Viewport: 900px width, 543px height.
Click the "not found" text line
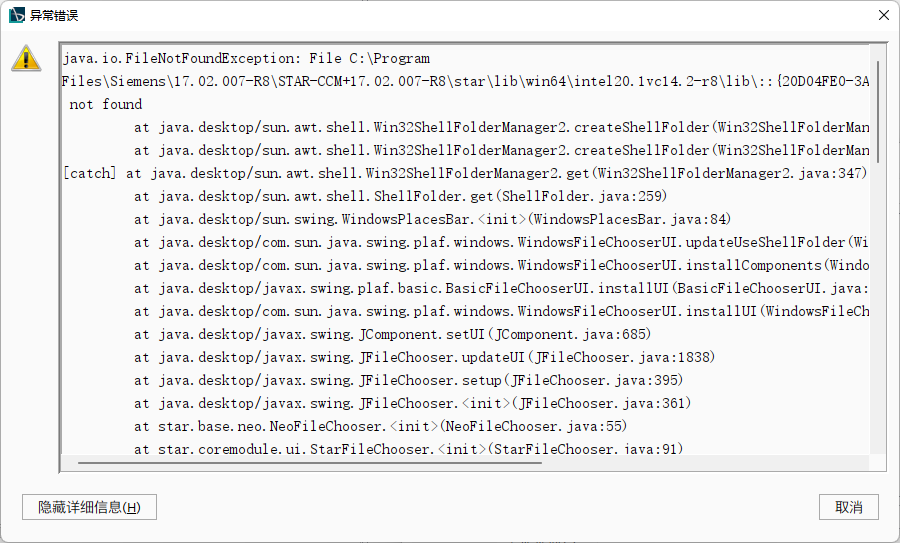pos(106,104)
